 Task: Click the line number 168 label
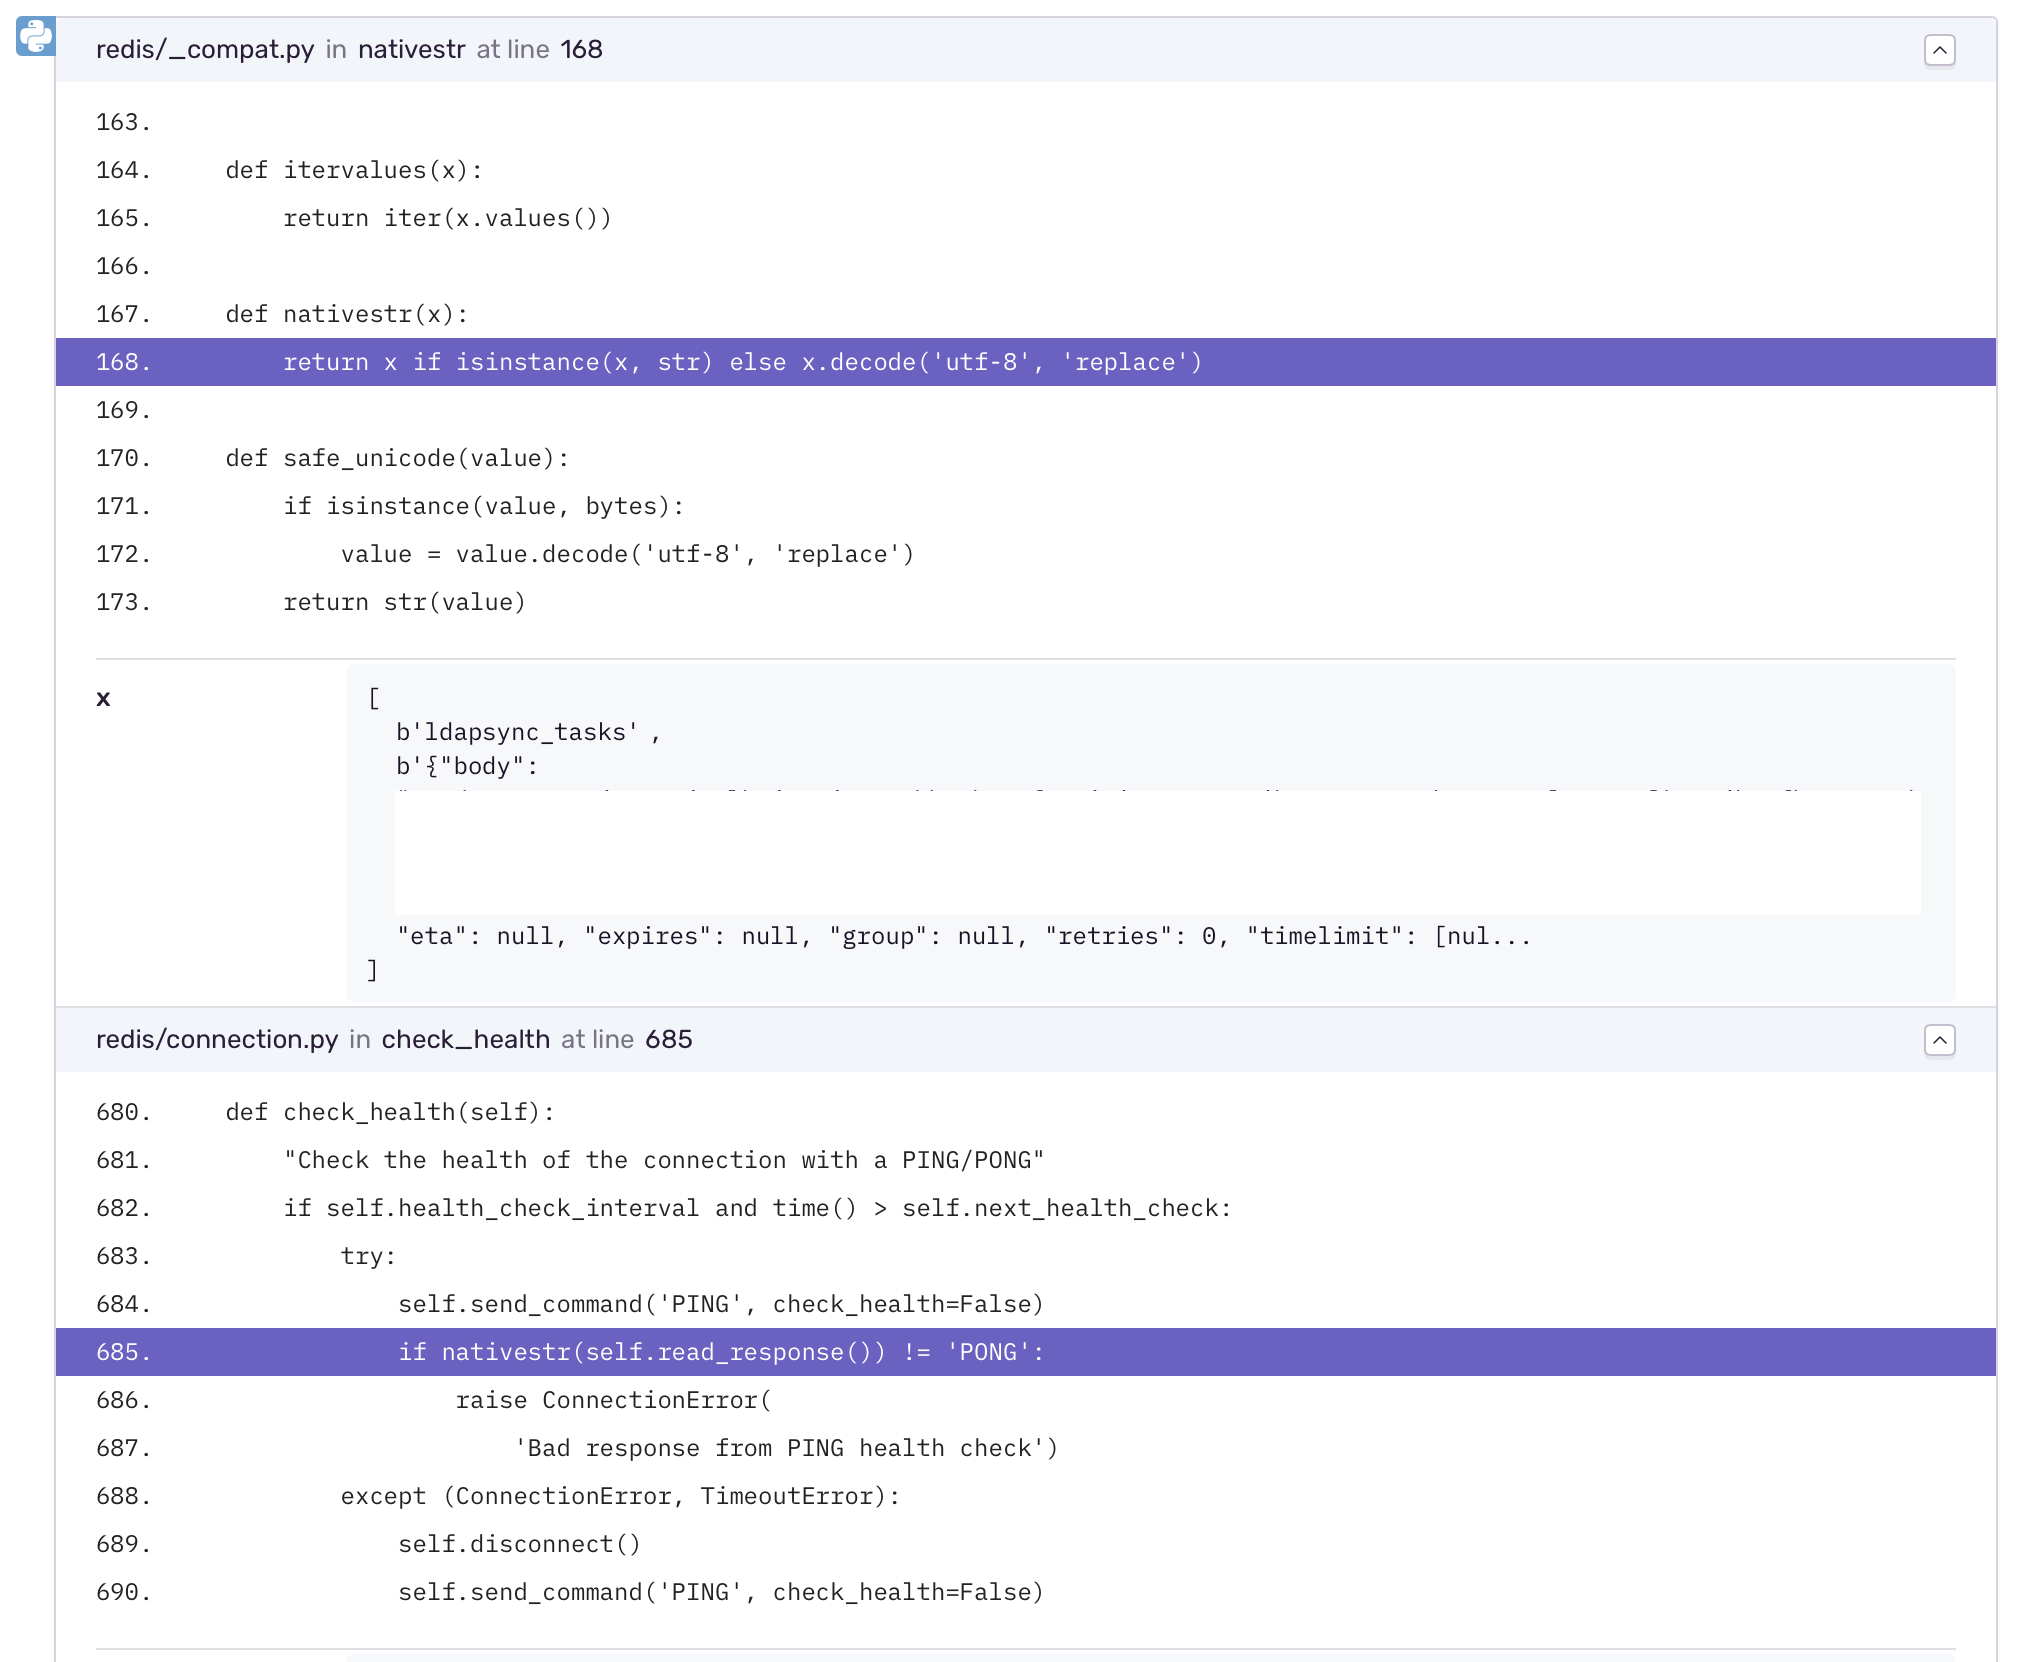tap(122, 362)
